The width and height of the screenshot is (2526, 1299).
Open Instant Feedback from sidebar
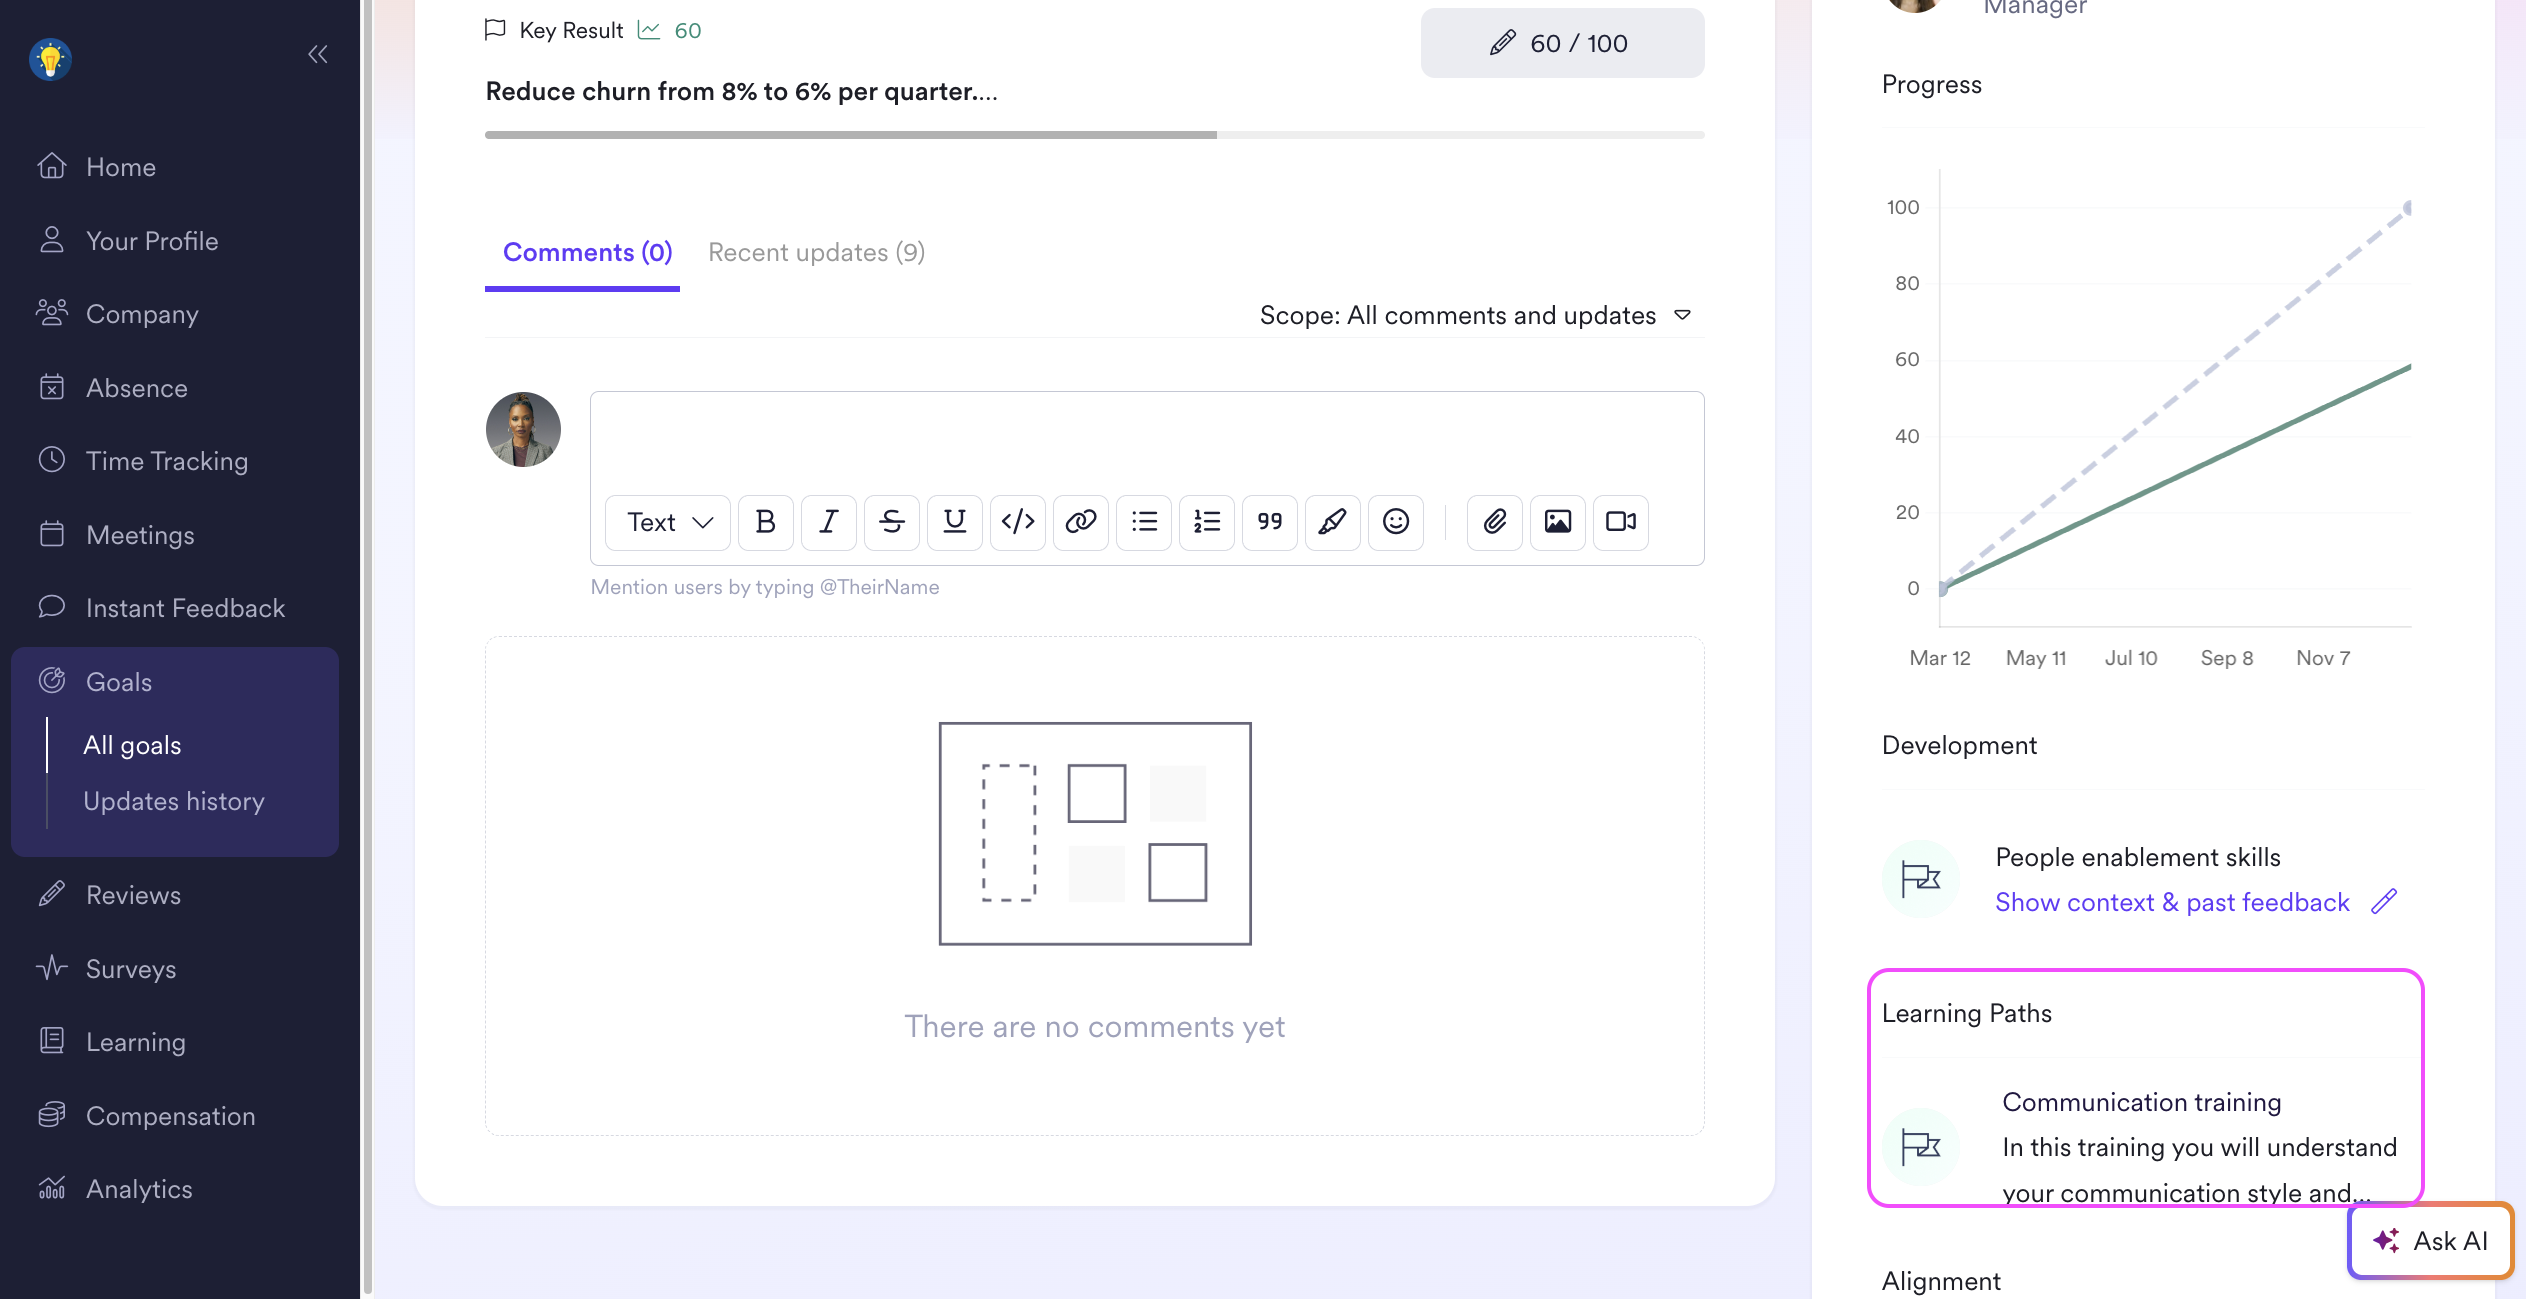(185, 608)
